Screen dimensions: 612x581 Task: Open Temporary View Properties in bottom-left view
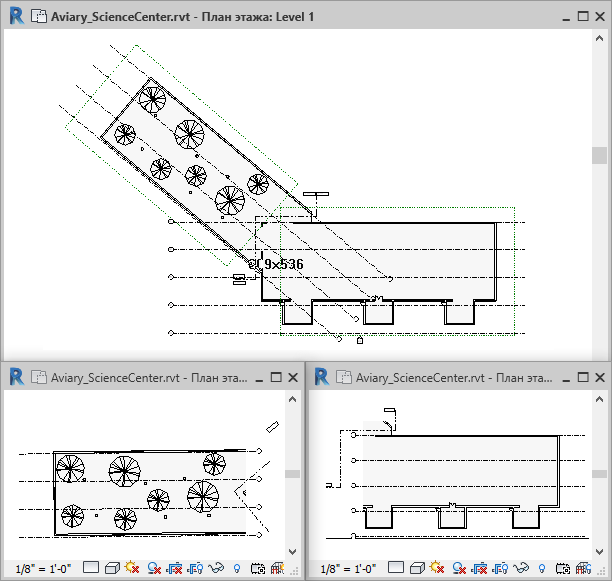coord(258,569)
